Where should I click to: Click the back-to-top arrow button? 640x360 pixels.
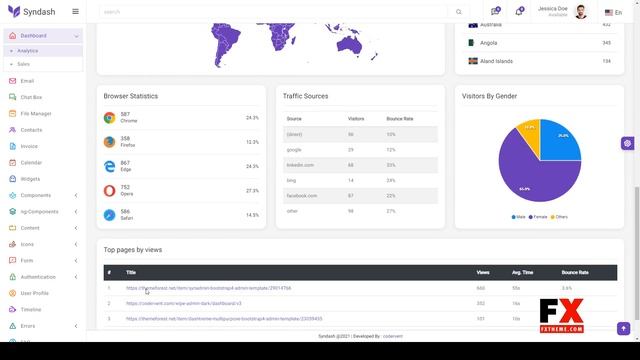pos(623,329)
